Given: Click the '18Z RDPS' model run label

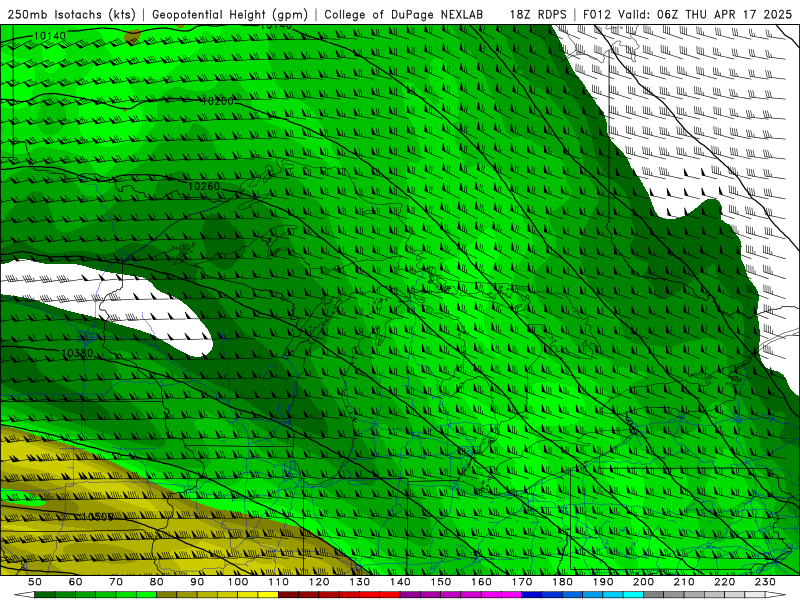Looking at the screenshot, I should click(x=538, y=15).
